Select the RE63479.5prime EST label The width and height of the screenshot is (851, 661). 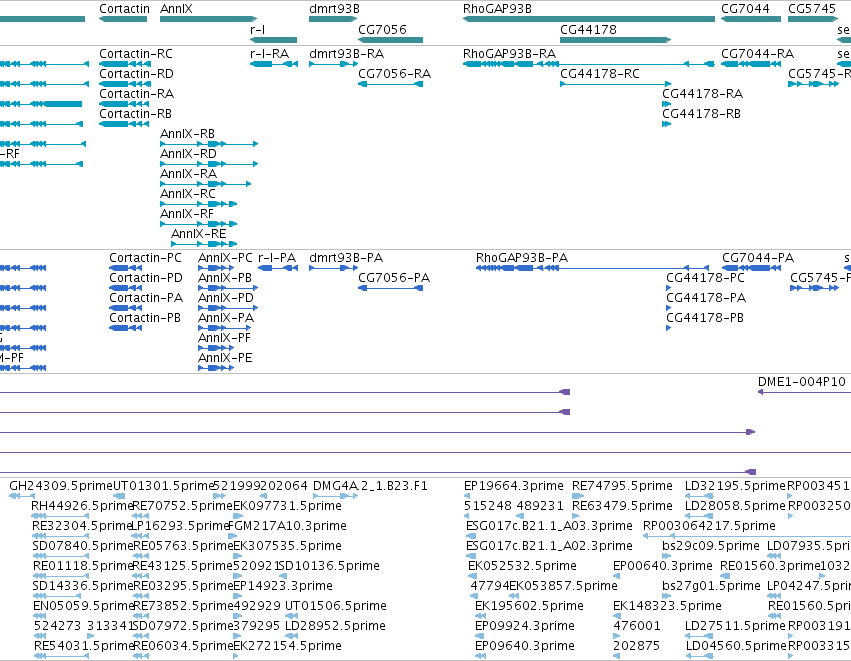click(x=623, y=506)
